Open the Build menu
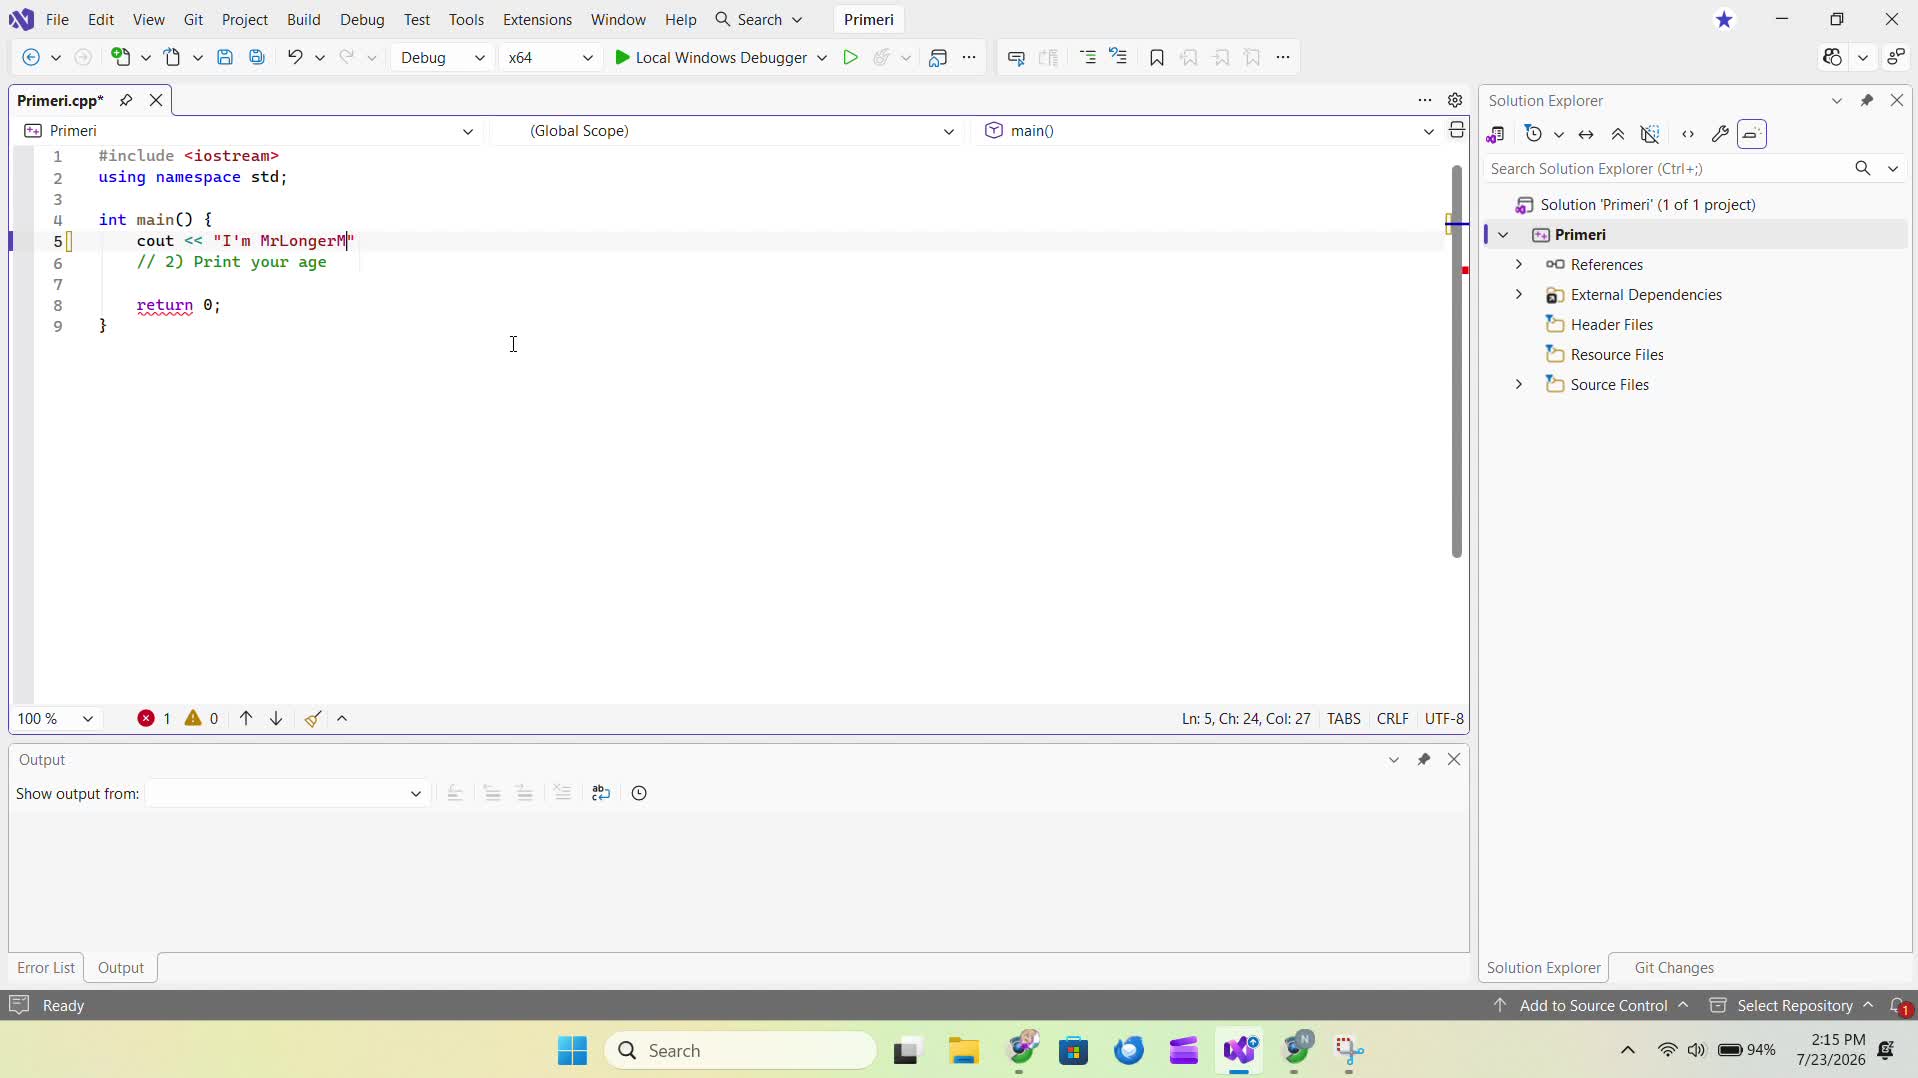This screenshot has height=1078, width=1918. pyautogui.click(x=304, y=20)
